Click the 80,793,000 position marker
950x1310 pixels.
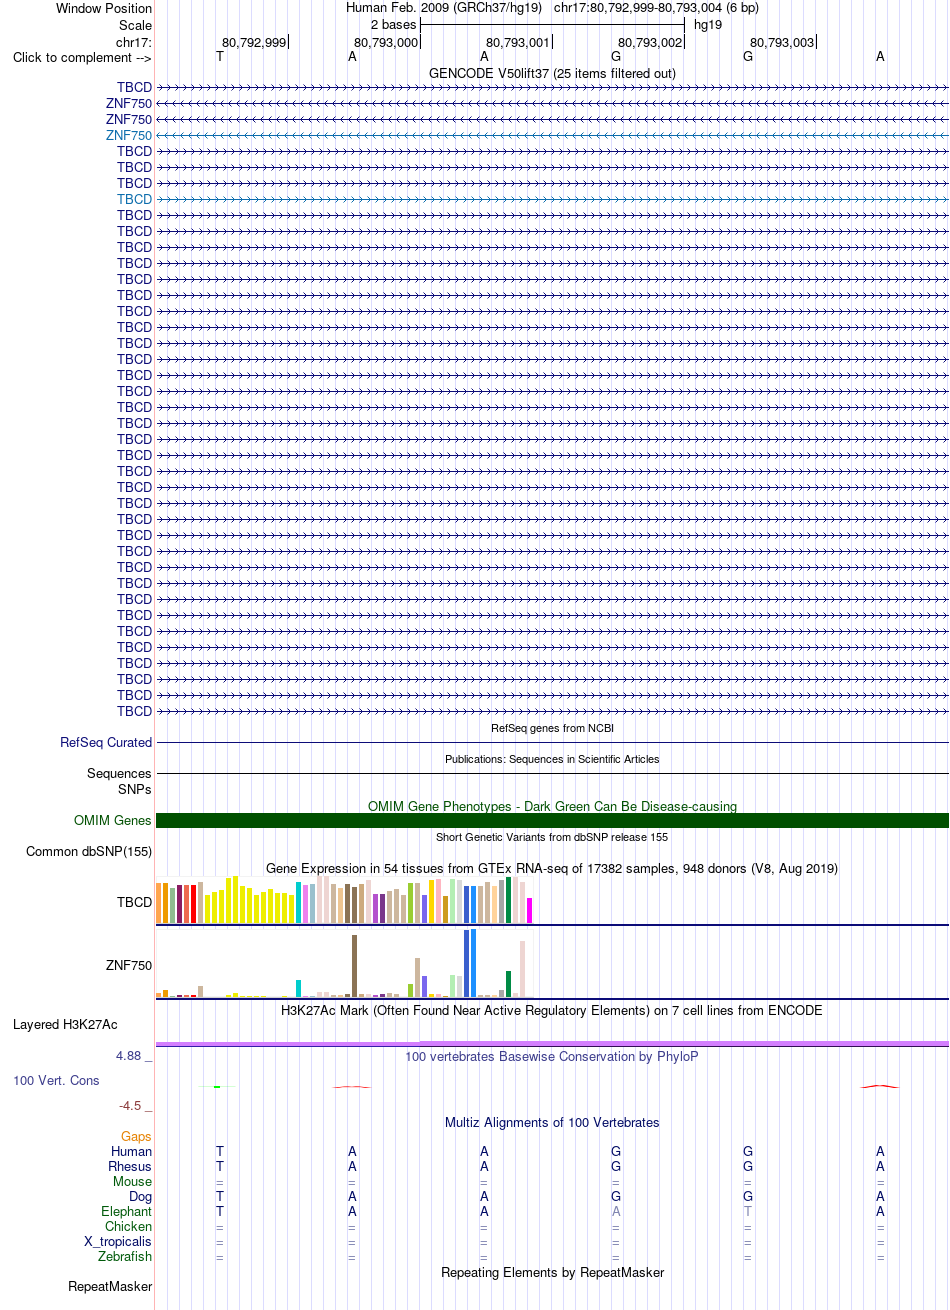pos(386,42)
